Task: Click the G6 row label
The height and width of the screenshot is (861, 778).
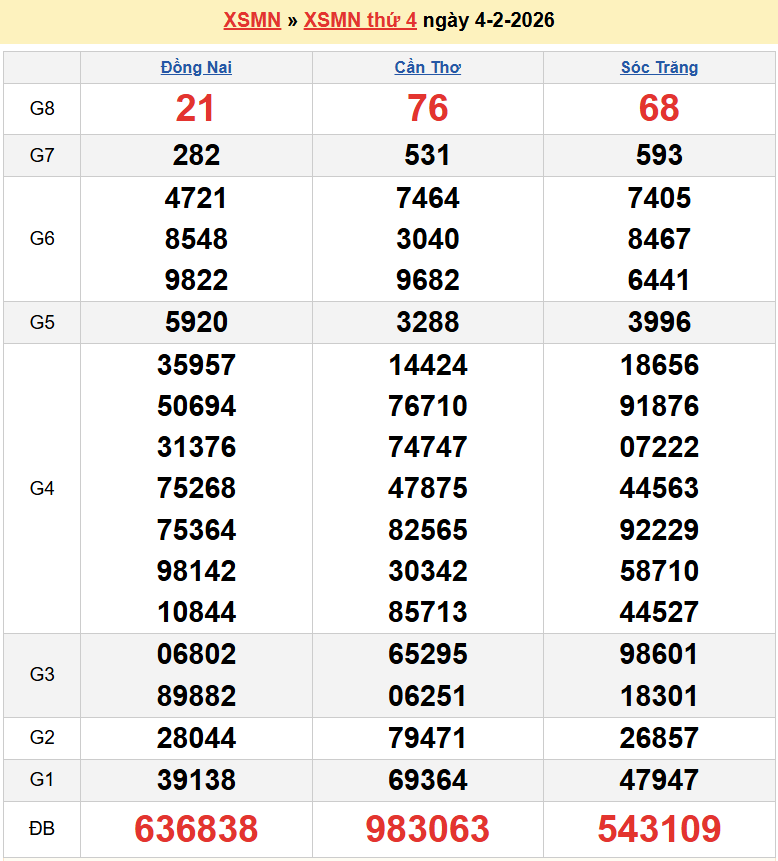Action: tap(42, 239)
